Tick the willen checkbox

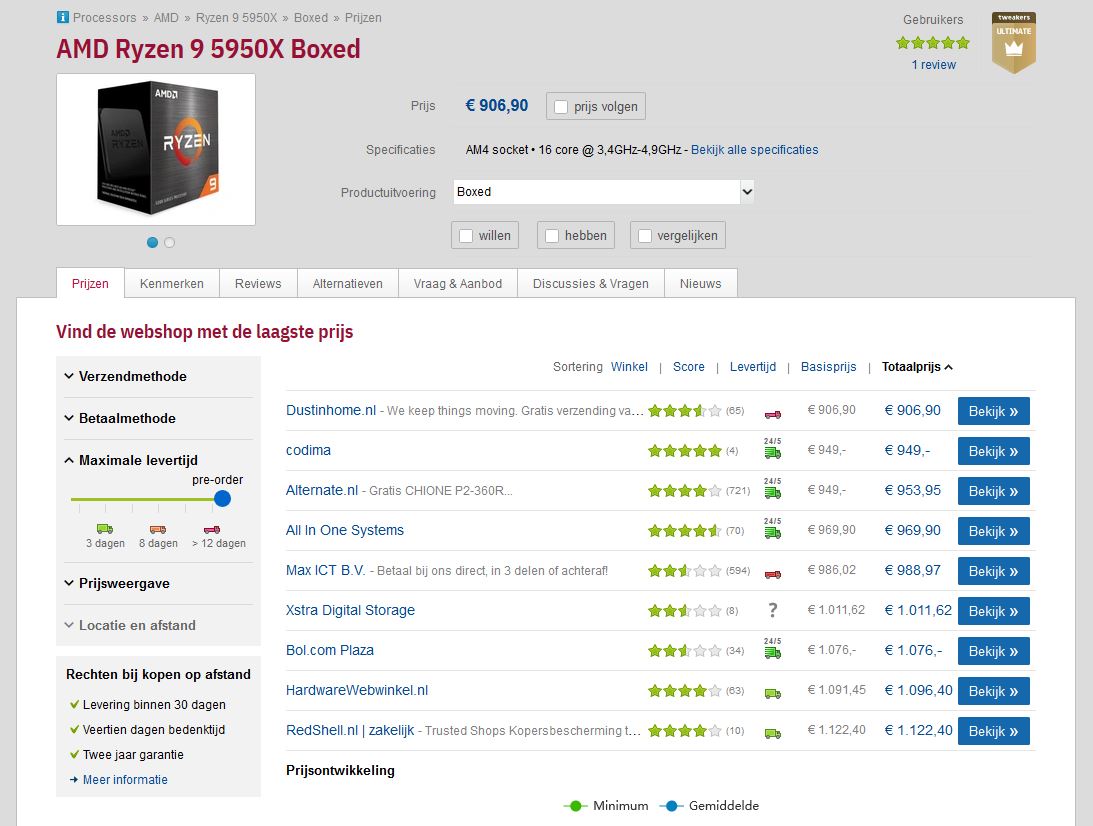click(466, 236)
